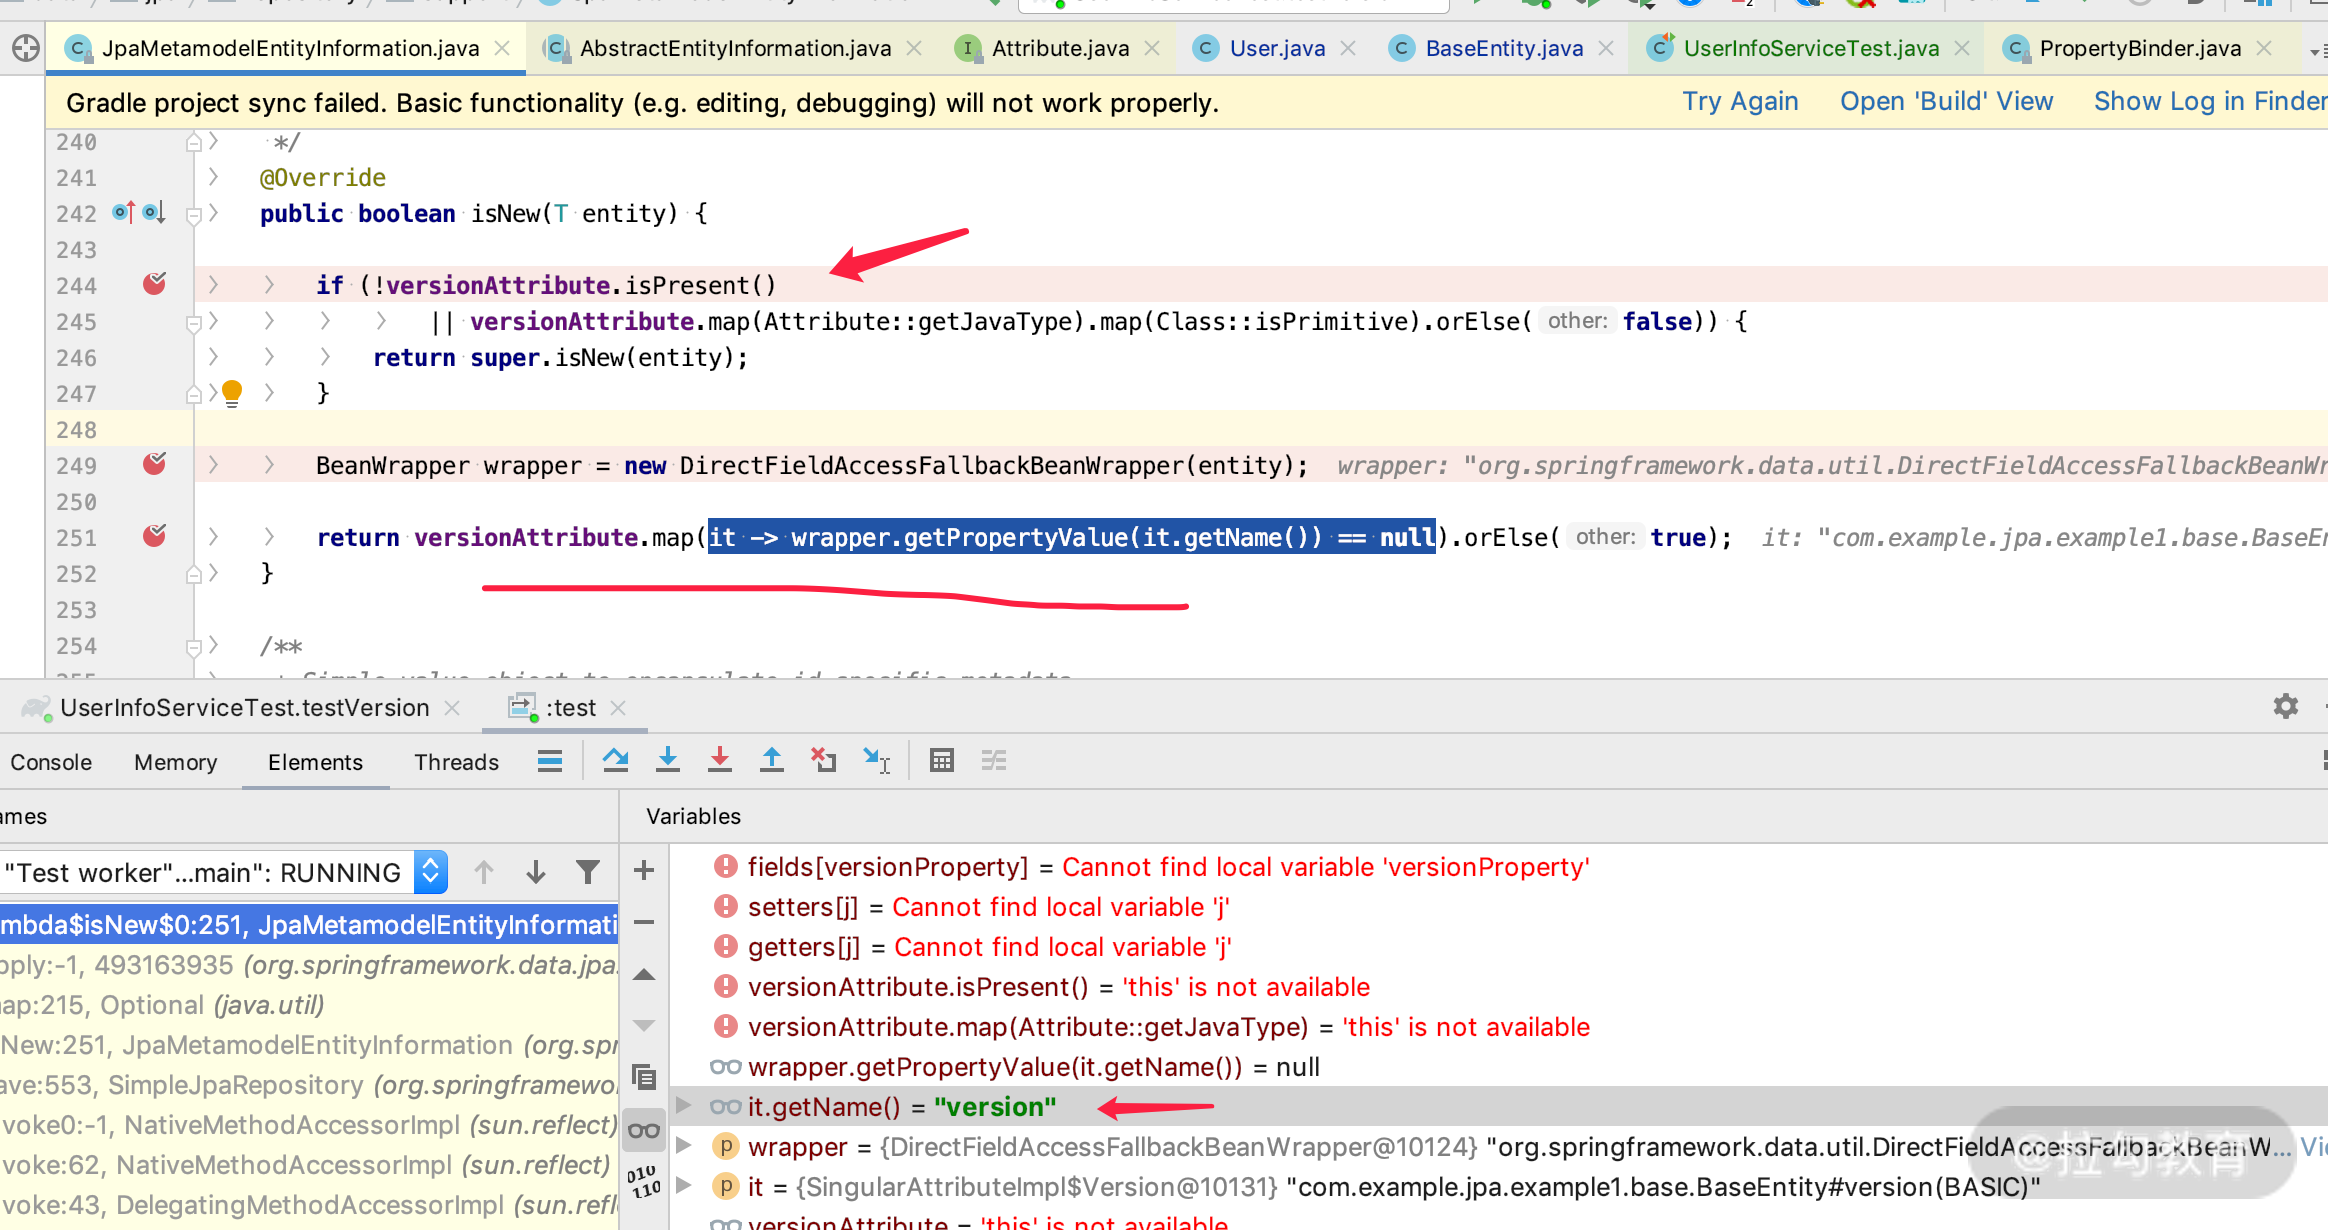The image size is (2328, 1230).
Task: Select the save:553 SimpleJpaRepository frame
Action: point(309,1085)
